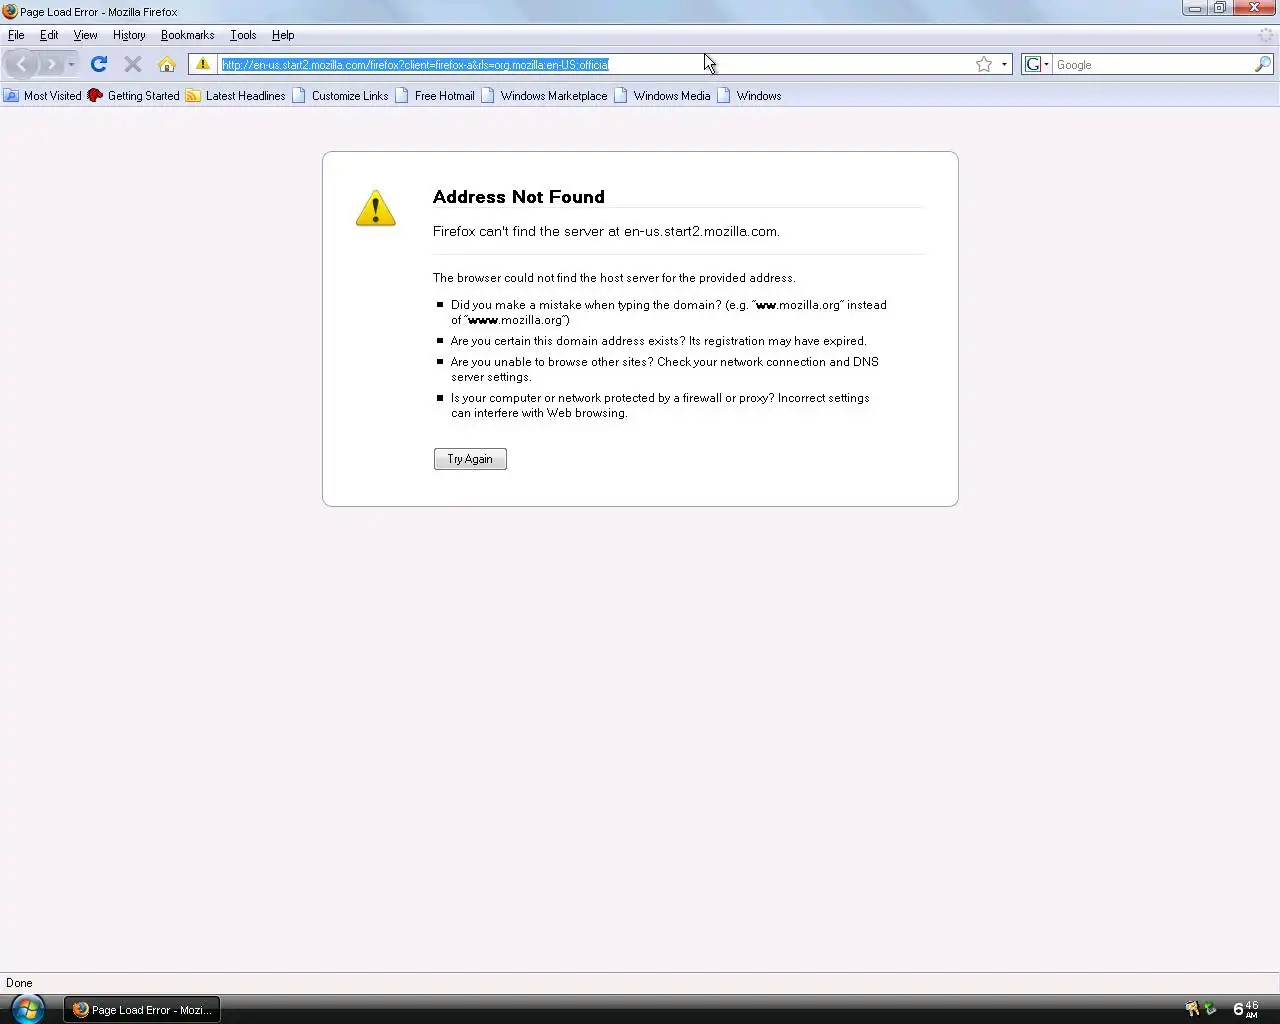This screenshot has height=1024, width=1280.
Task: Open the Most Visited bookmarks folder
Action: point(43,96)
